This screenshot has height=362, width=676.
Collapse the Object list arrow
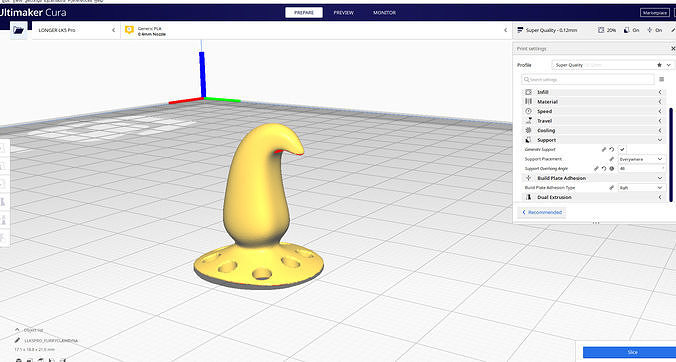(x=17, y=330)
